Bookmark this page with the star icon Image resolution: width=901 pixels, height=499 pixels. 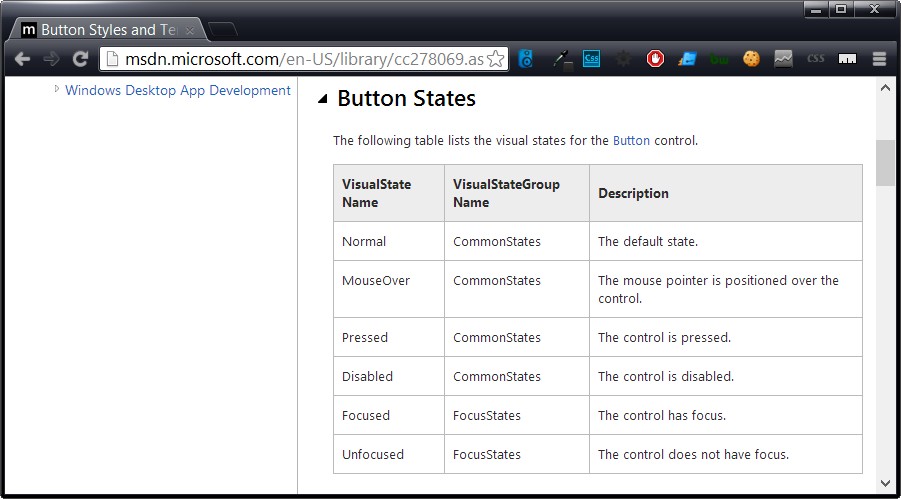click(495, 59)
